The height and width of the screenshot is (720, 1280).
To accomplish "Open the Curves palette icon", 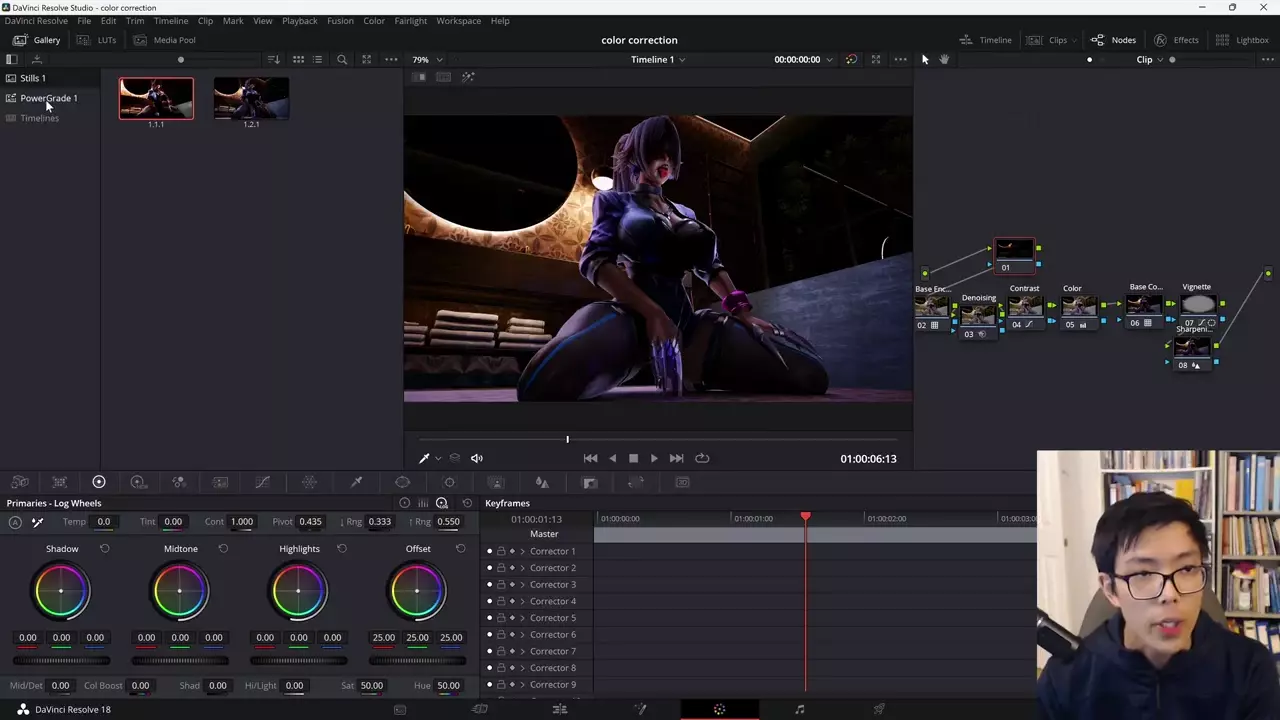I will pyautogui.click(x=262, y=483).
